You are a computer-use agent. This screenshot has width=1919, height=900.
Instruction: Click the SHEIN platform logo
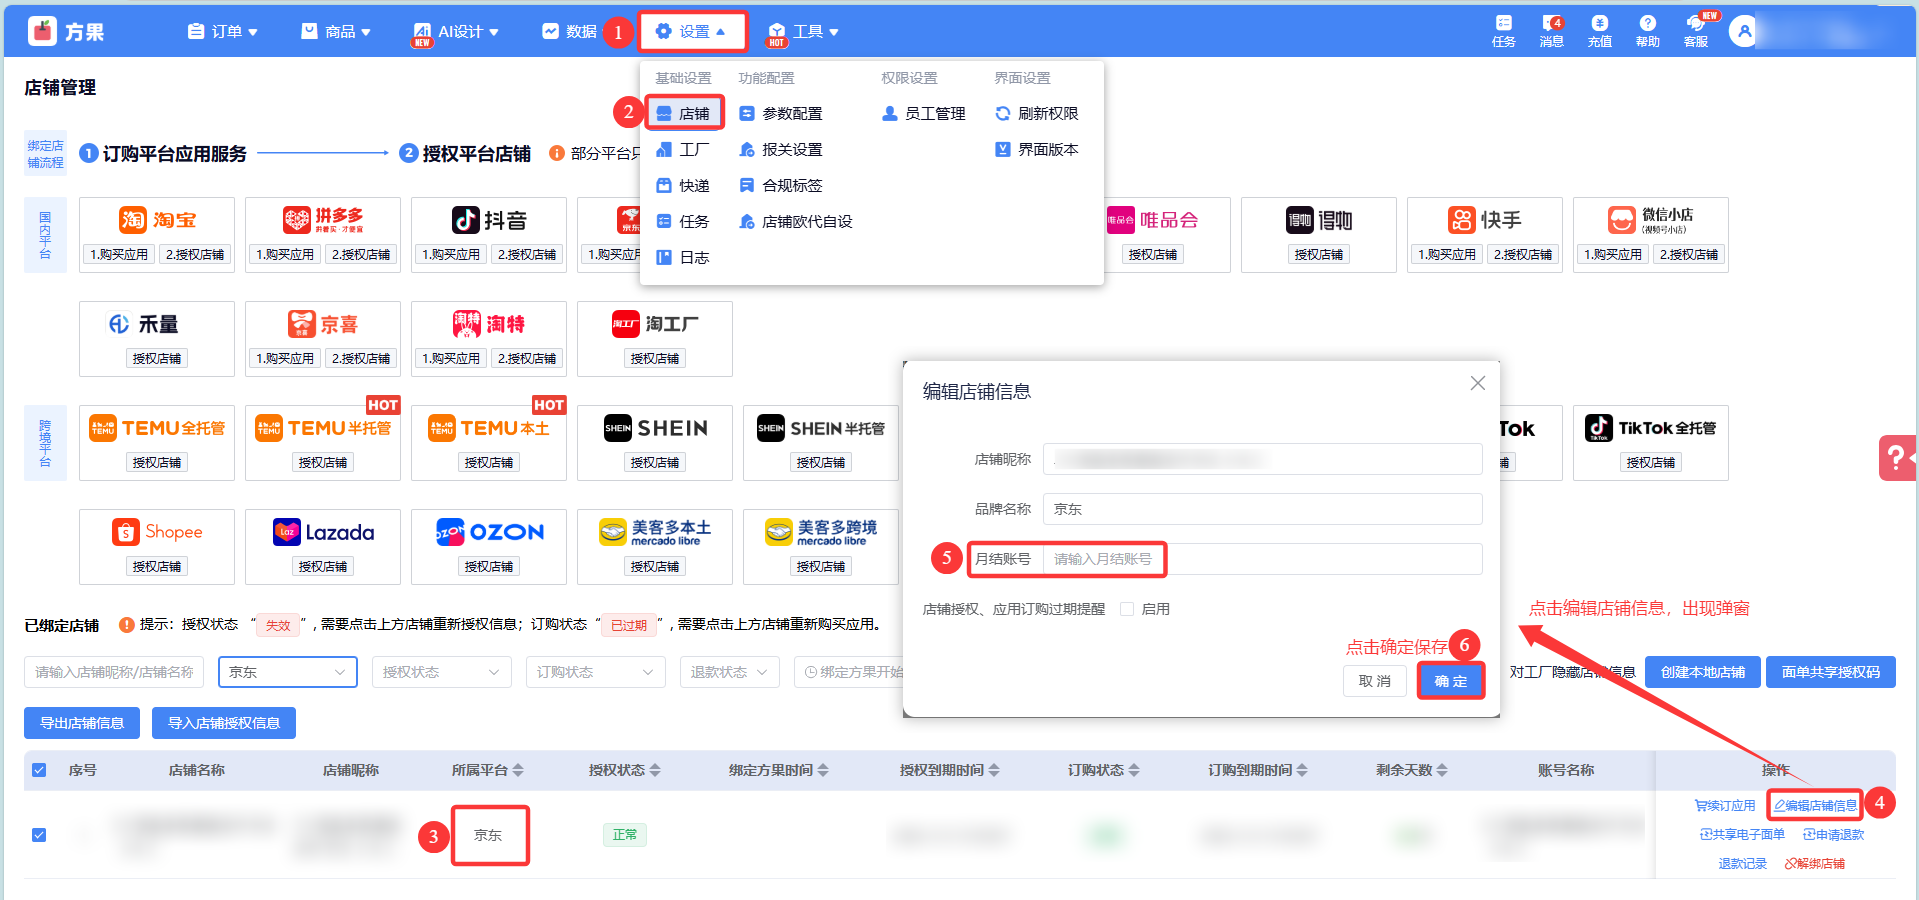point(655,428)
